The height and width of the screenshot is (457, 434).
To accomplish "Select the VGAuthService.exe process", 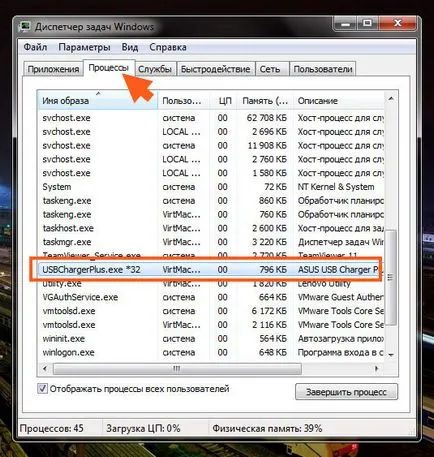I will click(x=211, y=297).
